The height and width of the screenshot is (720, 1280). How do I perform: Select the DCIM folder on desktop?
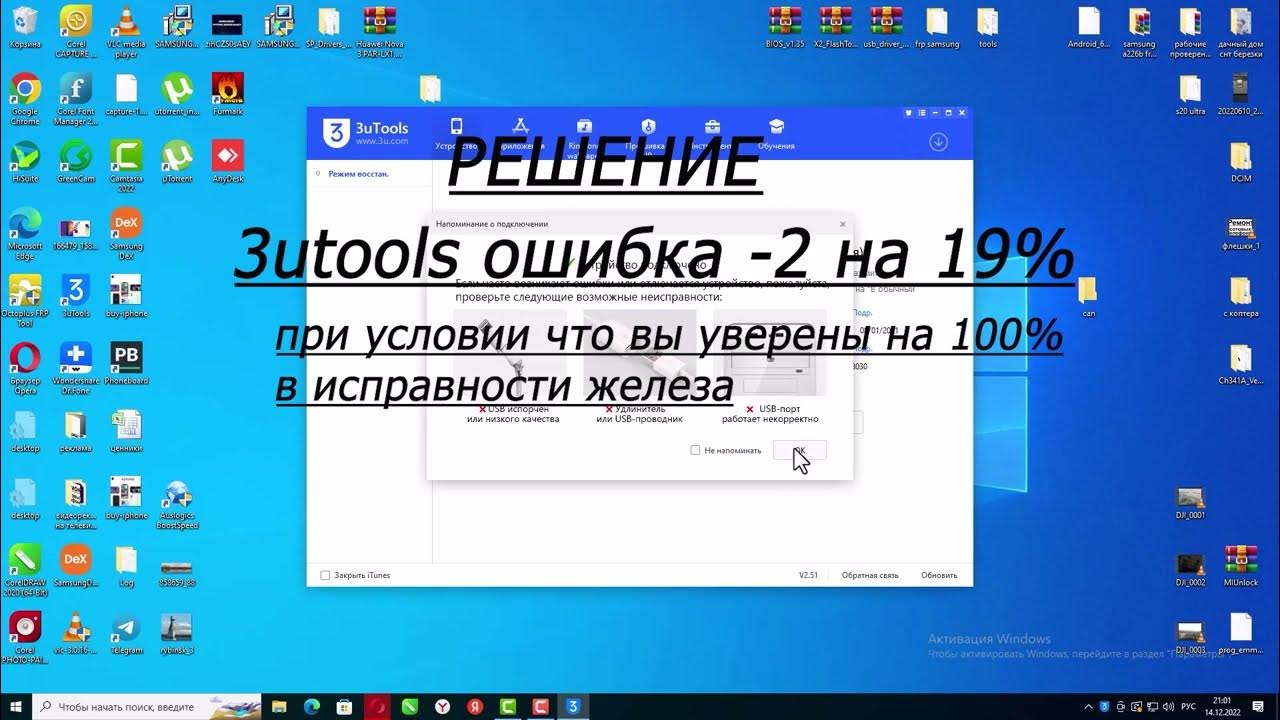(x=1241, y=161)
